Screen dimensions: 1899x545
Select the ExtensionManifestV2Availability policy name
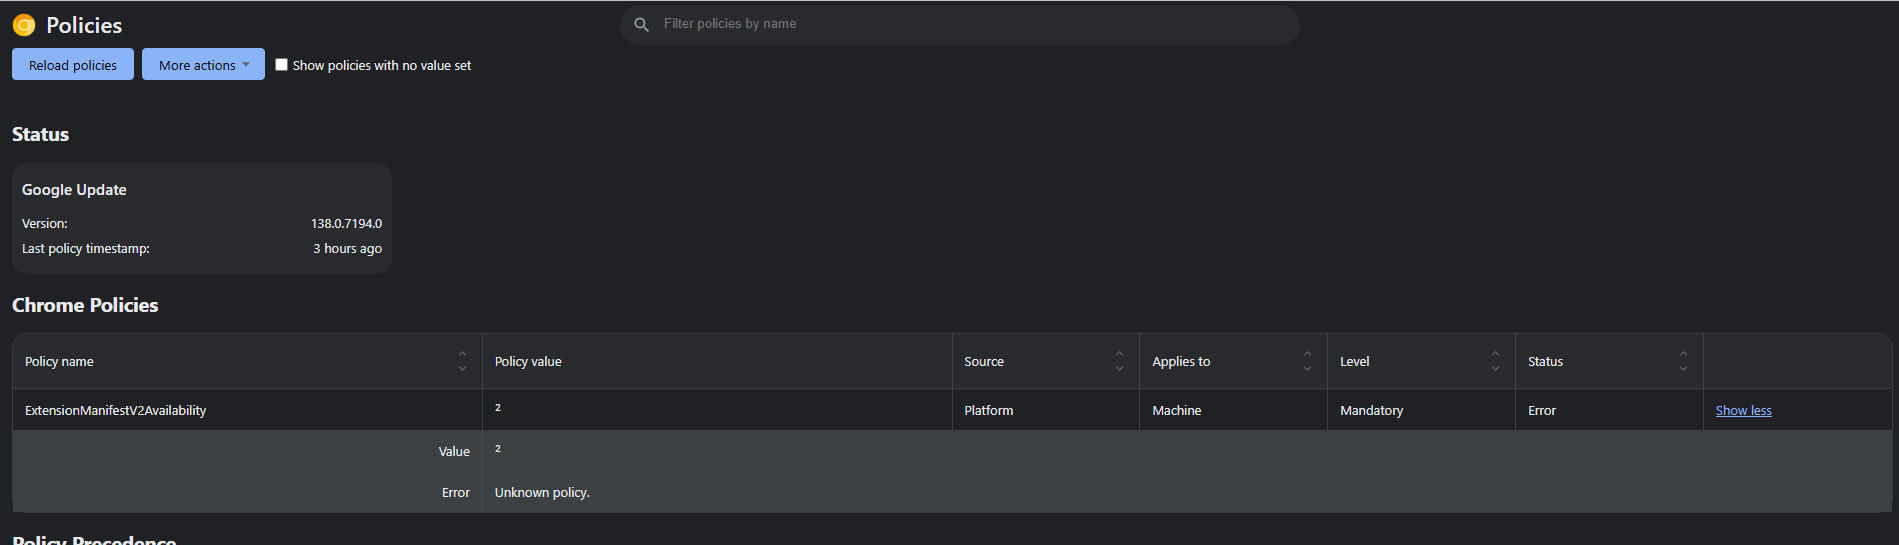click(116, 411)
